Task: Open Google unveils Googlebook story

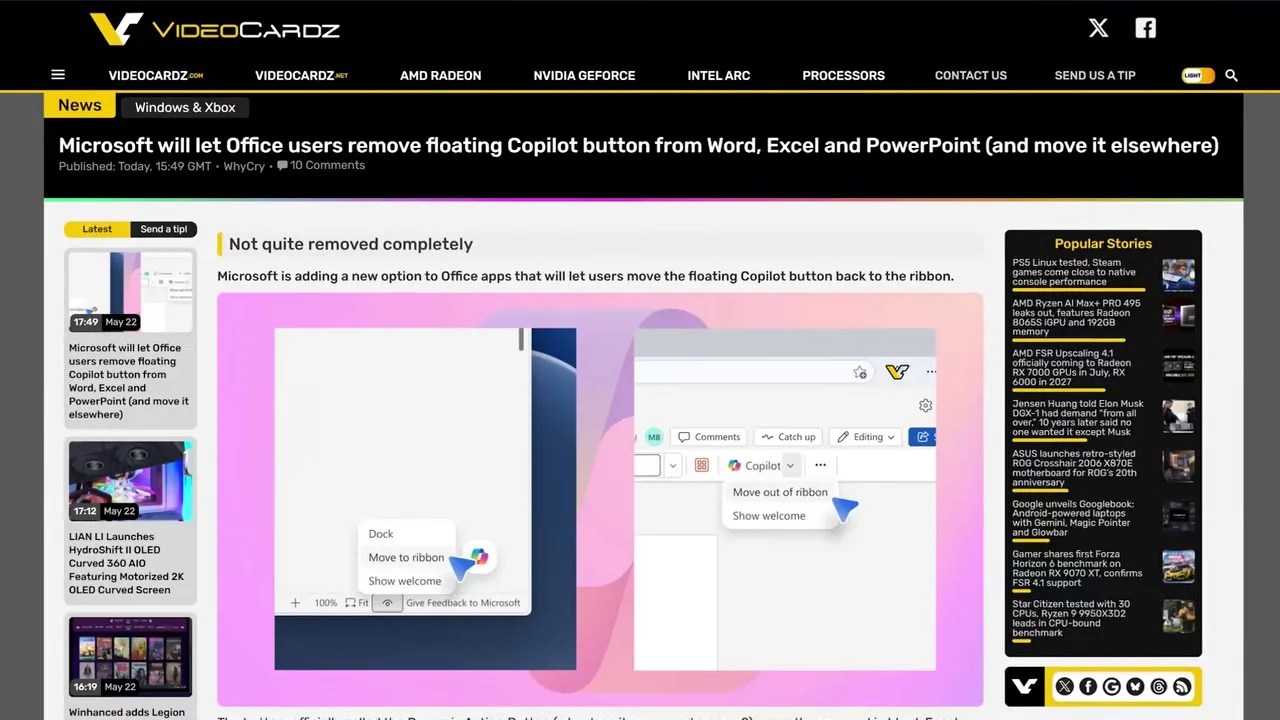Action: 1073,518
